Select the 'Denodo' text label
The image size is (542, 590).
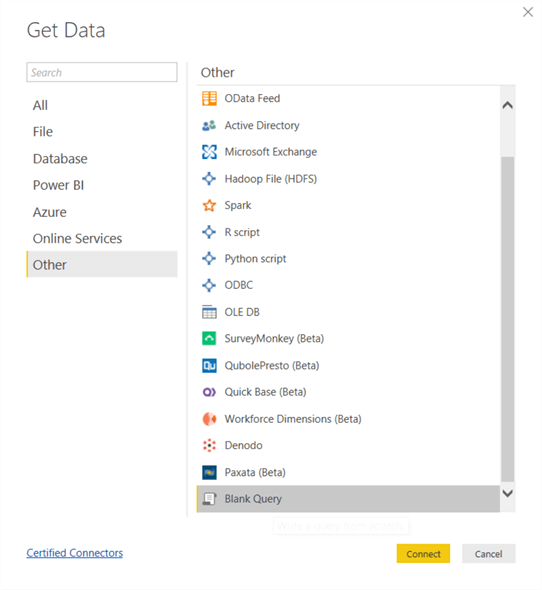(244, 446)
